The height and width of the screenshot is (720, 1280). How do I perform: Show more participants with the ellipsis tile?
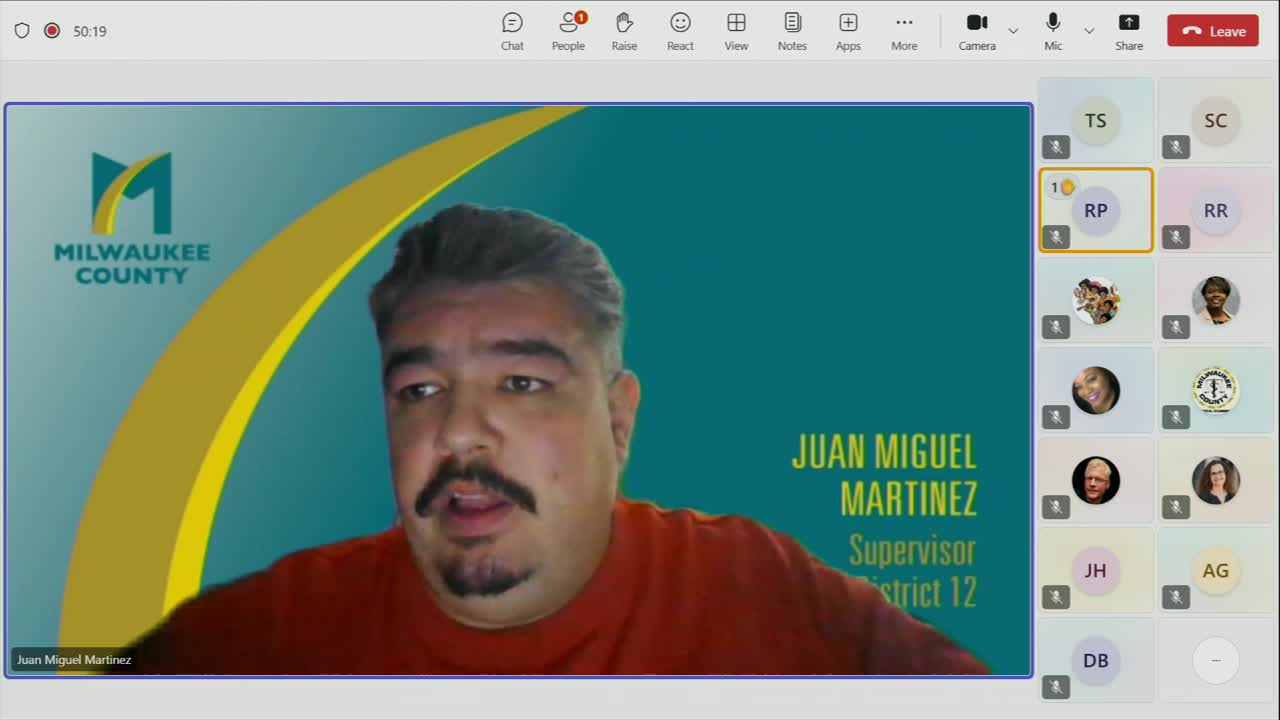tap(1216, 660)
